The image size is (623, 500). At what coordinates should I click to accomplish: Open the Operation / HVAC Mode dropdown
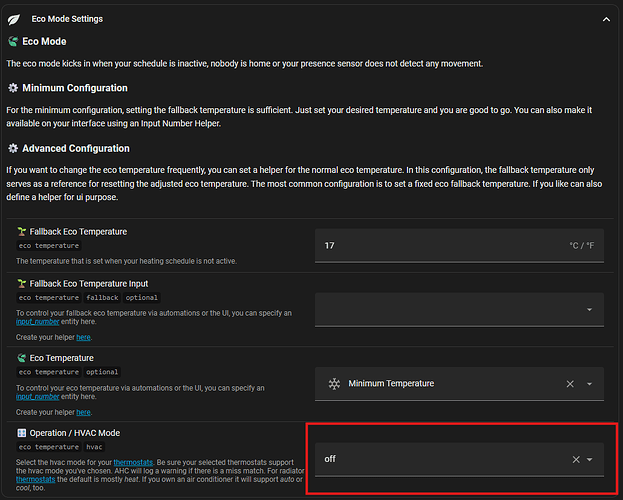tap(590, 459)
